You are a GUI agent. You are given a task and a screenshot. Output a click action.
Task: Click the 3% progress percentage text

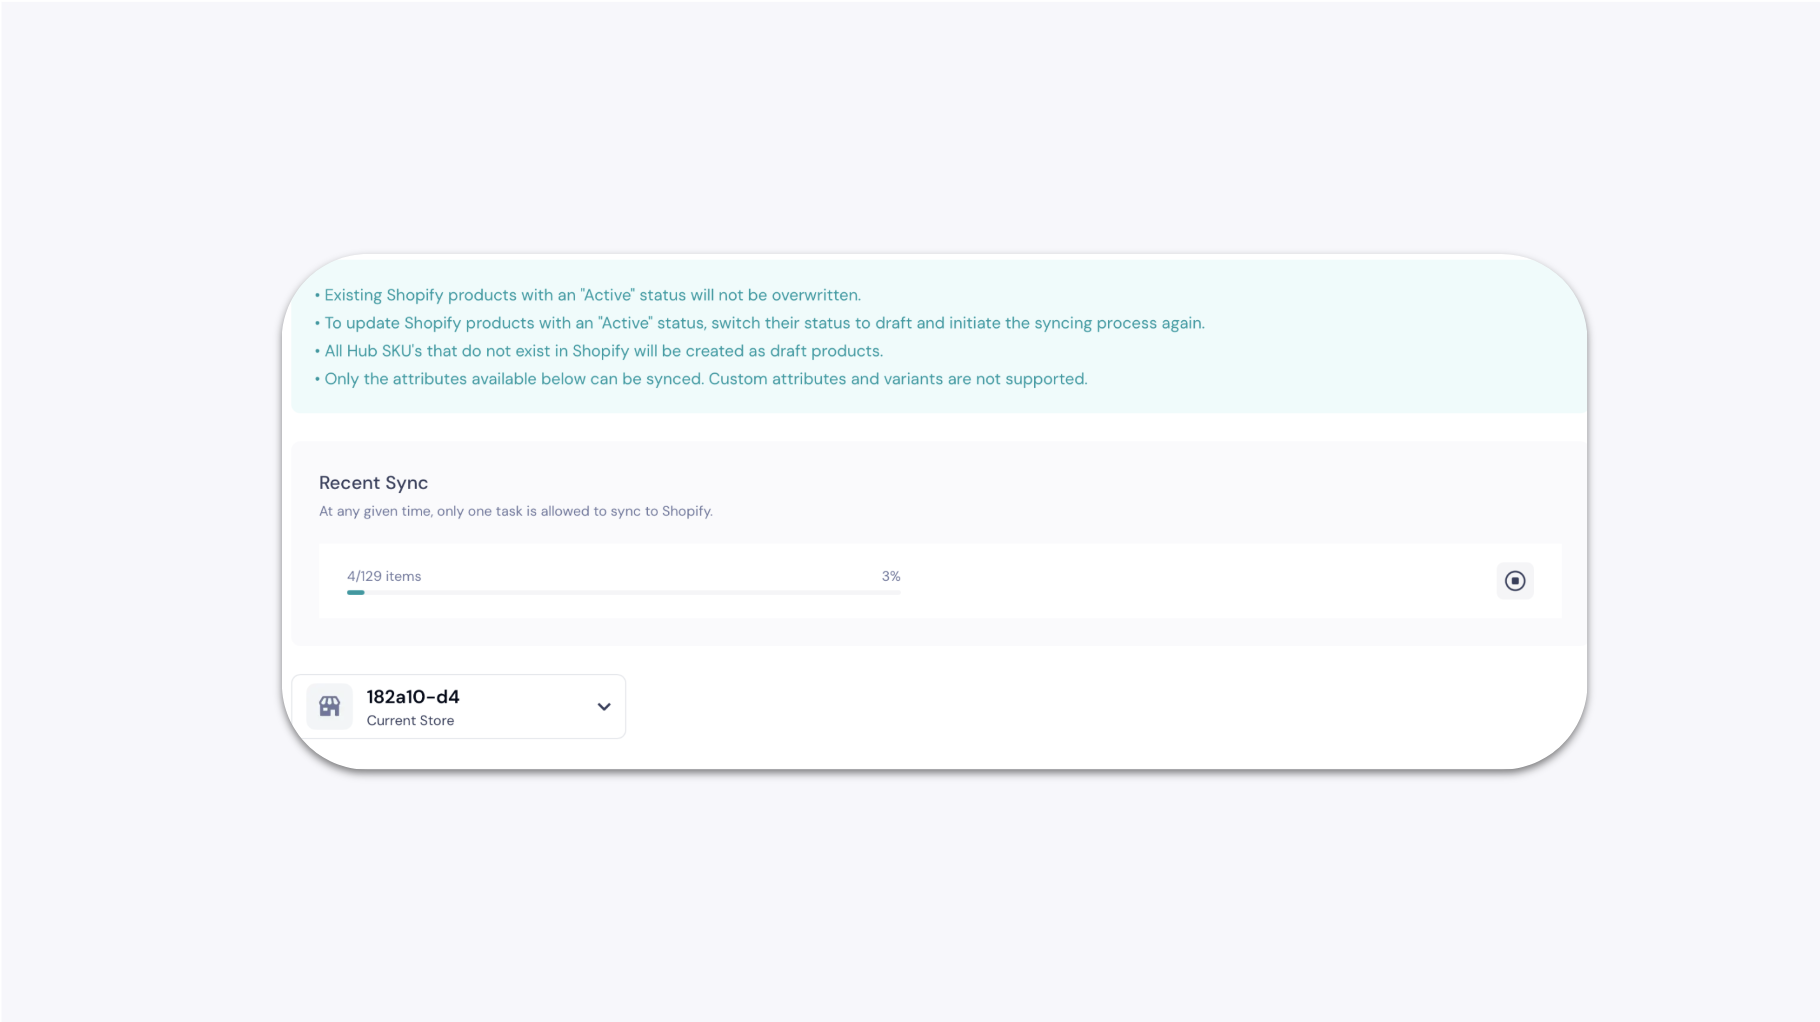(889, 576)
